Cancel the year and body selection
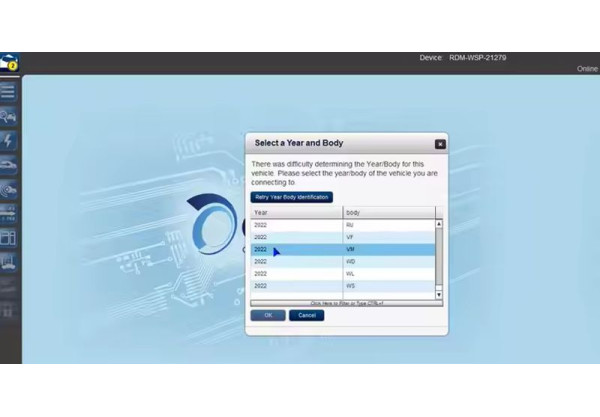 [x=306, y=315]
